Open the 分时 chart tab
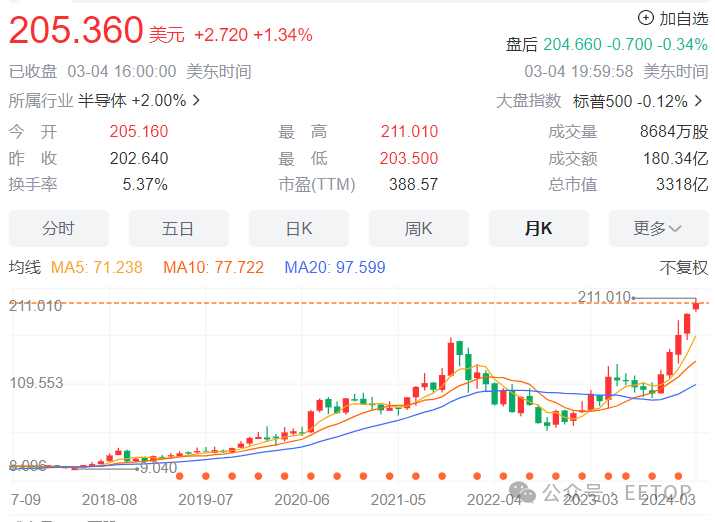This screenshot has height=522, width=715. point(59,229)
